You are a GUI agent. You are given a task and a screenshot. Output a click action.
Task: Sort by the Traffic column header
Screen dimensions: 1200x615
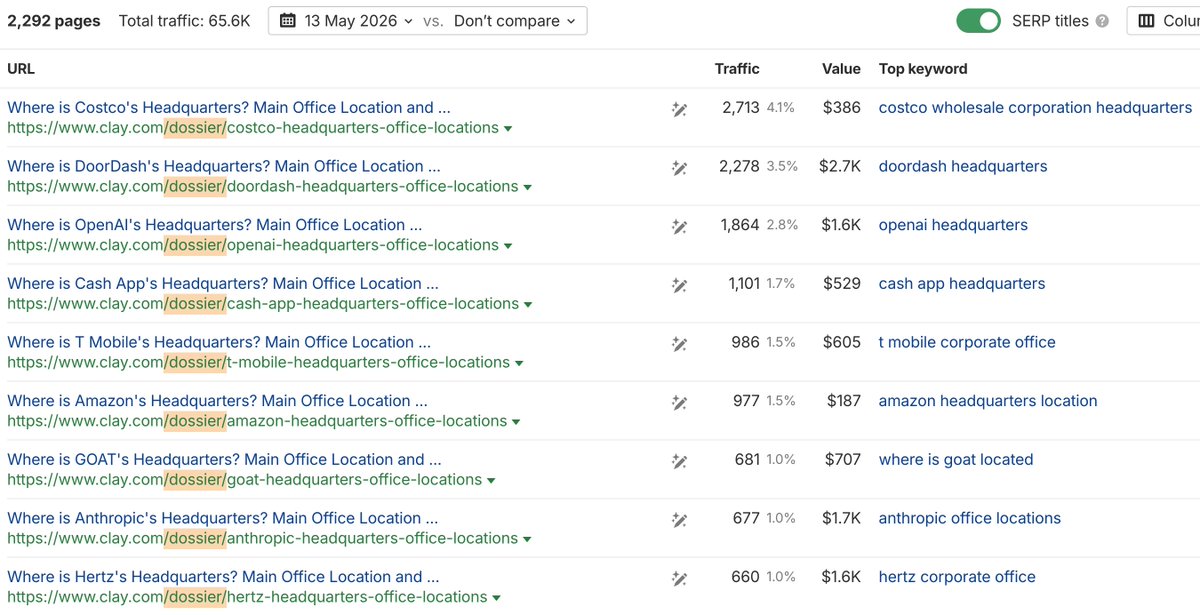(737, 69)
